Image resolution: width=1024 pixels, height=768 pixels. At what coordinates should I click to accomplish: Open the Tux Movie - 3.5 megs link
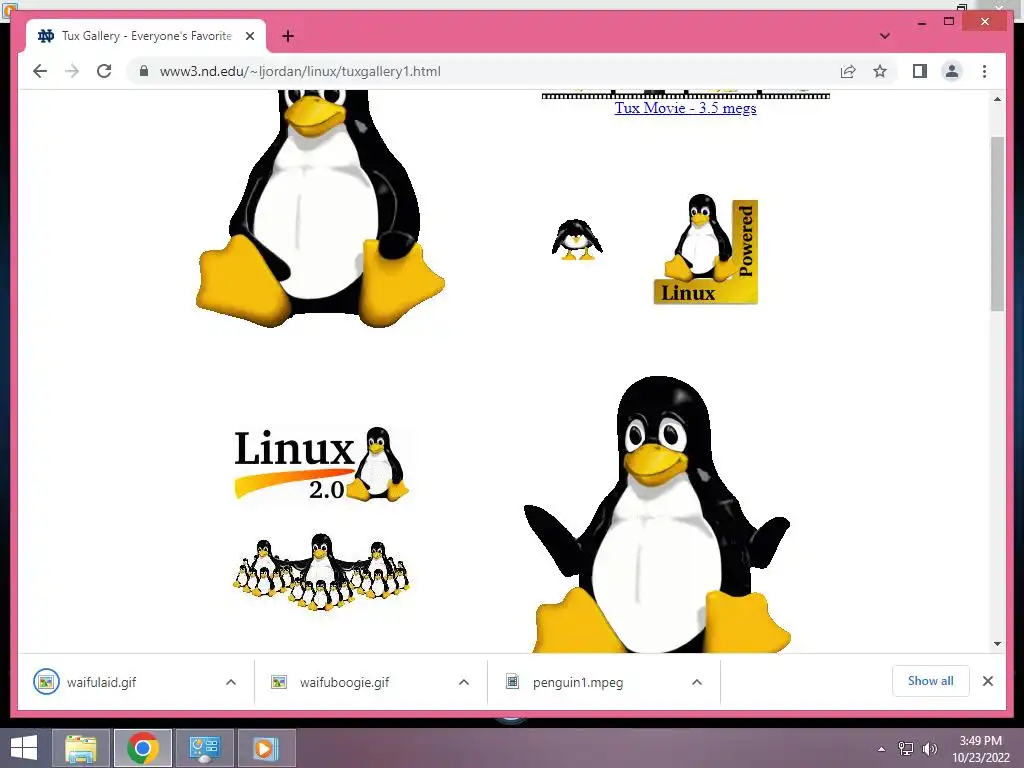[685, 108]
